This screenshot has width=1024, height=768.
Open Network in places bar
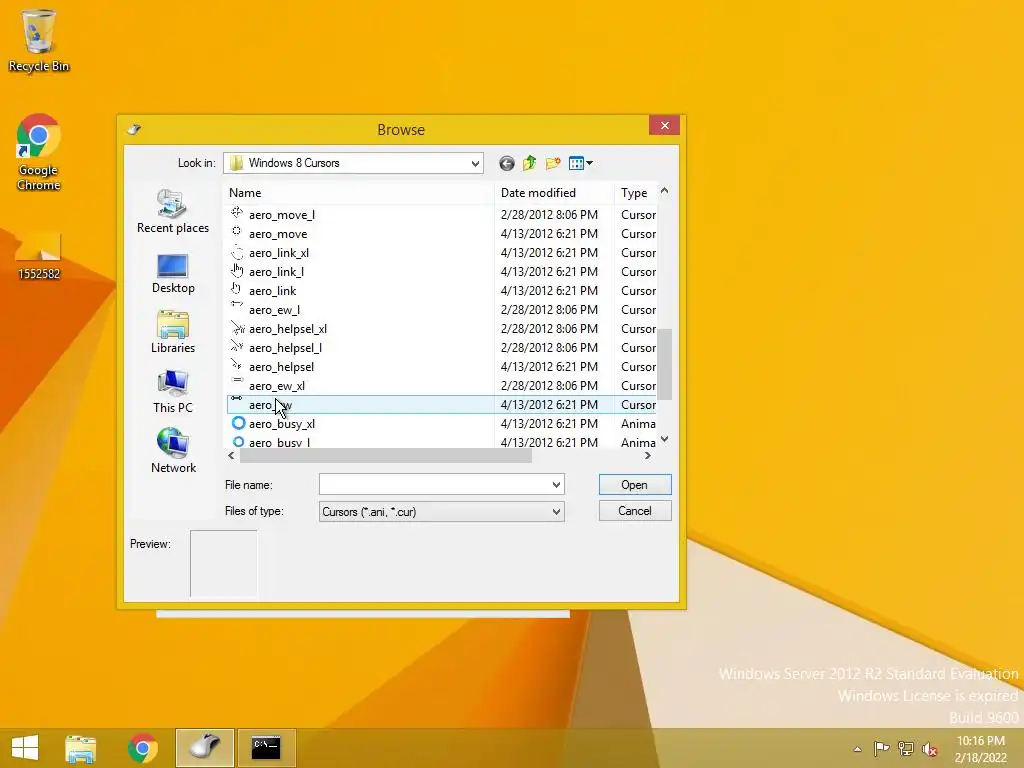coord(173,451)
